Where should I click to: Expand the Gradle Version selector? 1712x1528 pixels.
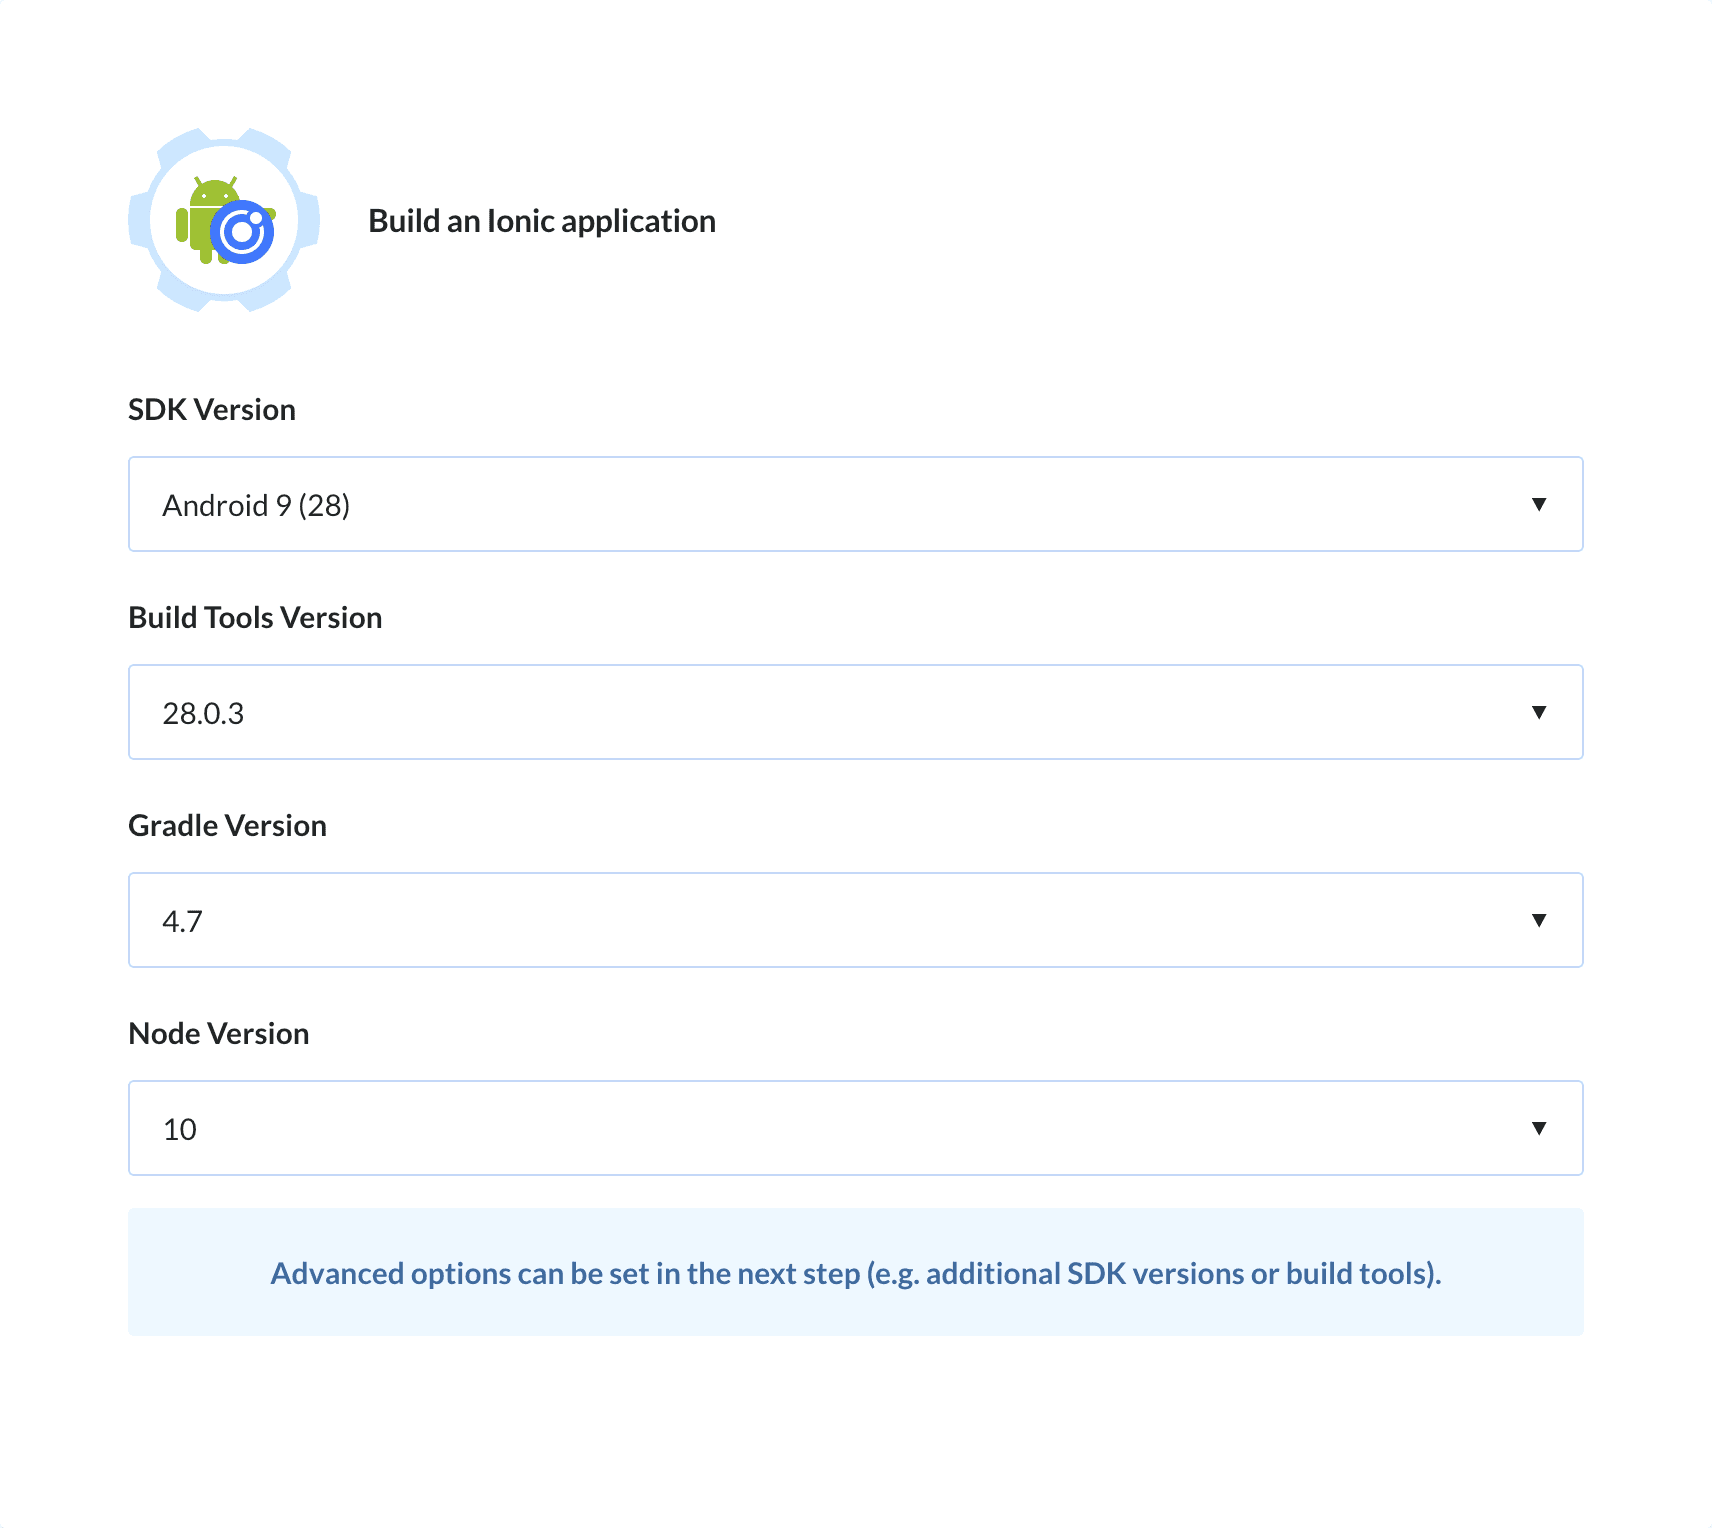point(855,920)
